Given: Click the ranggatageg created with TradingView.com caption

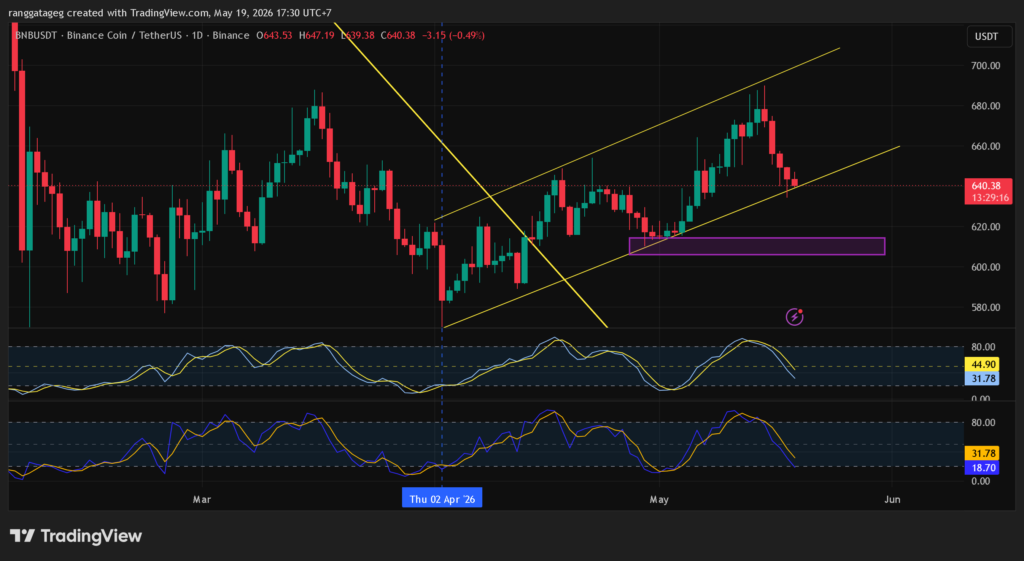Looking at the screenshot, I should point(170,12).
